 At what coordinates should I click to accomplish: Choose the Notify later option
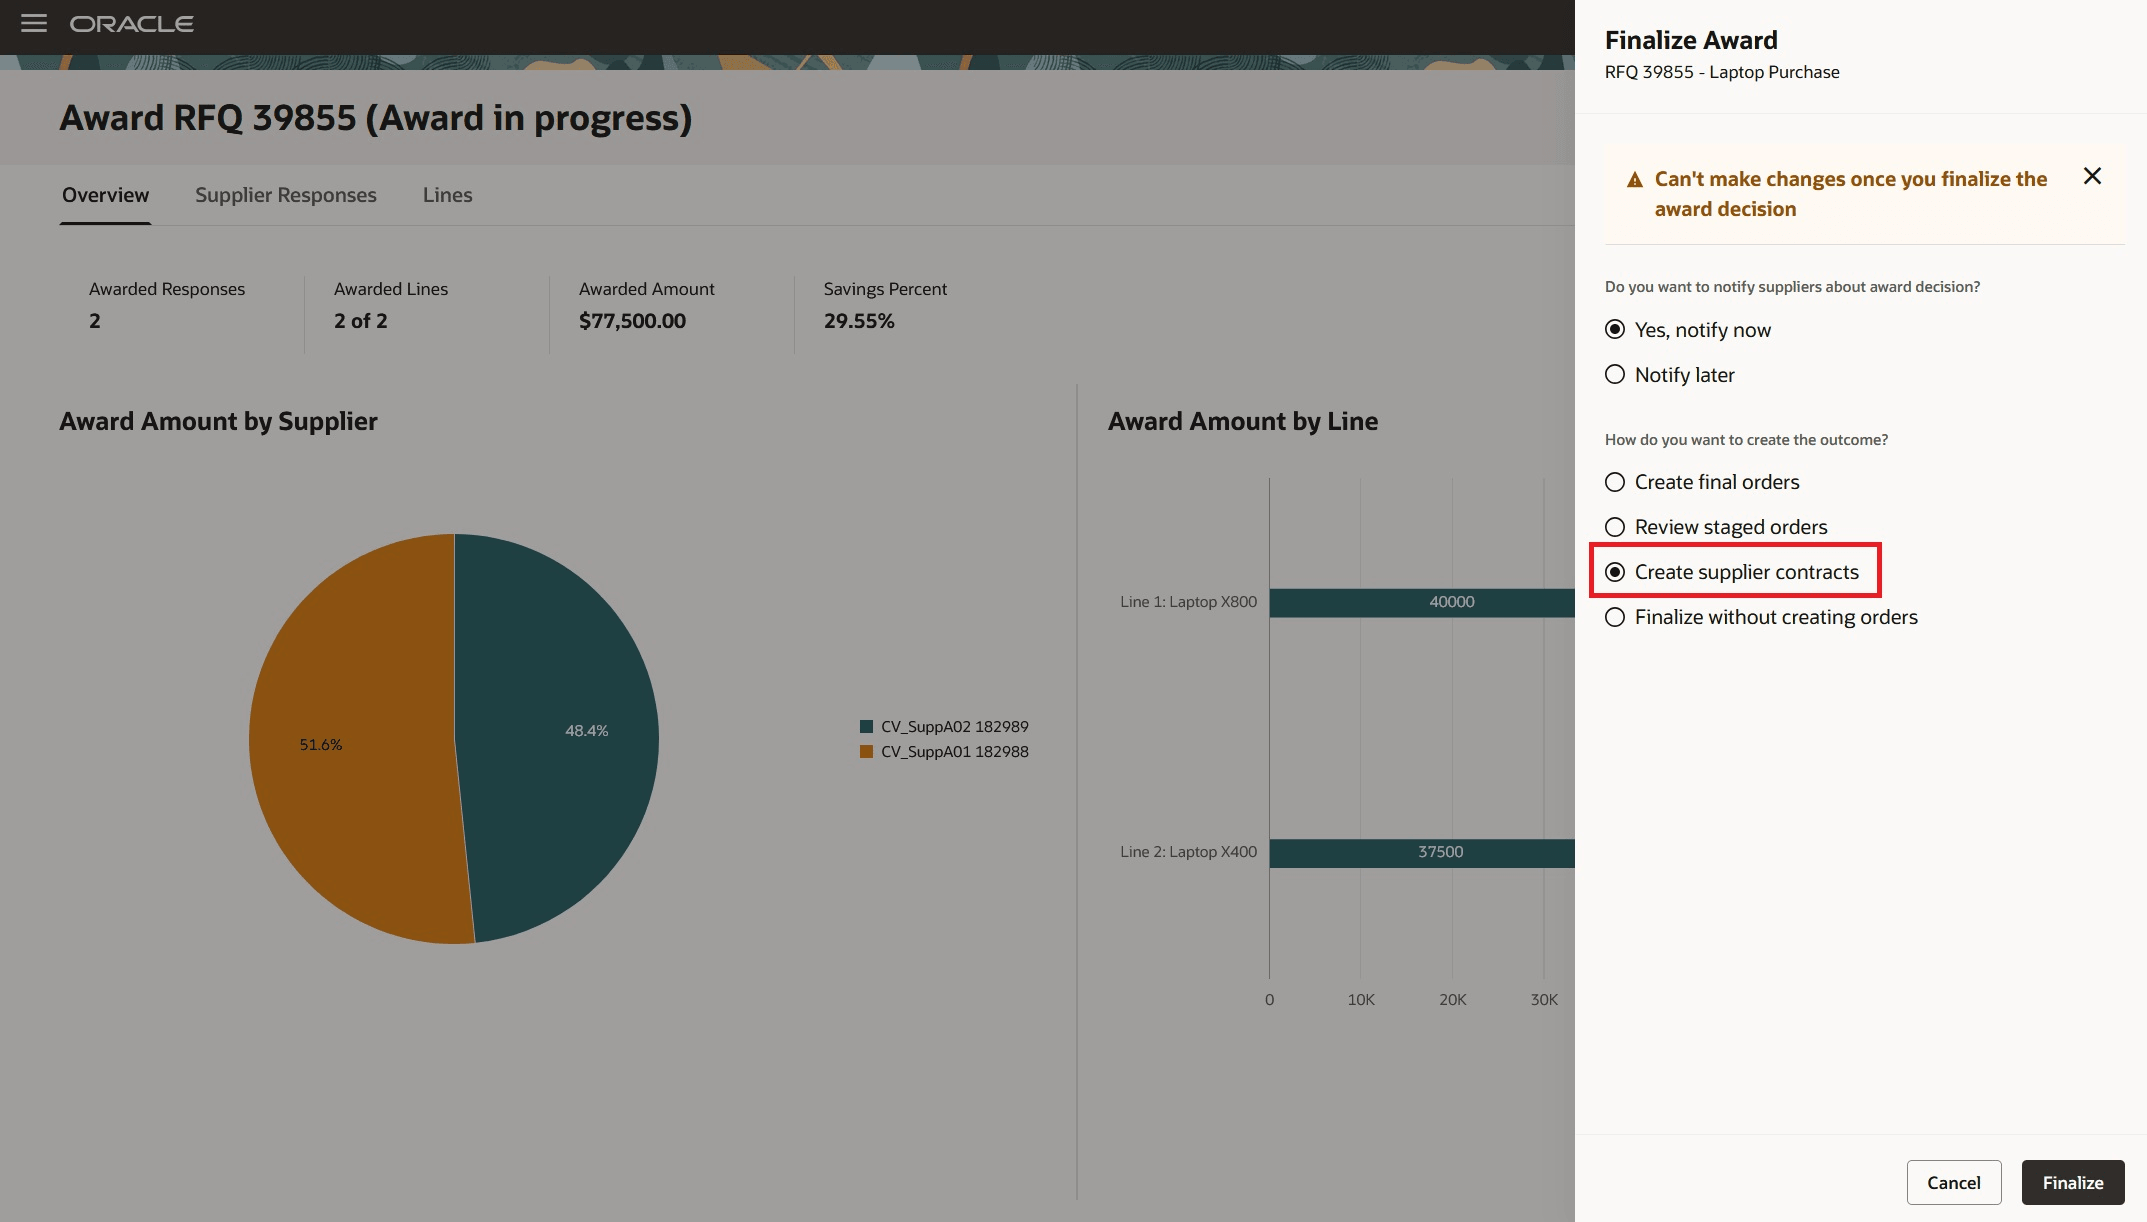(x=1615, y=375)
